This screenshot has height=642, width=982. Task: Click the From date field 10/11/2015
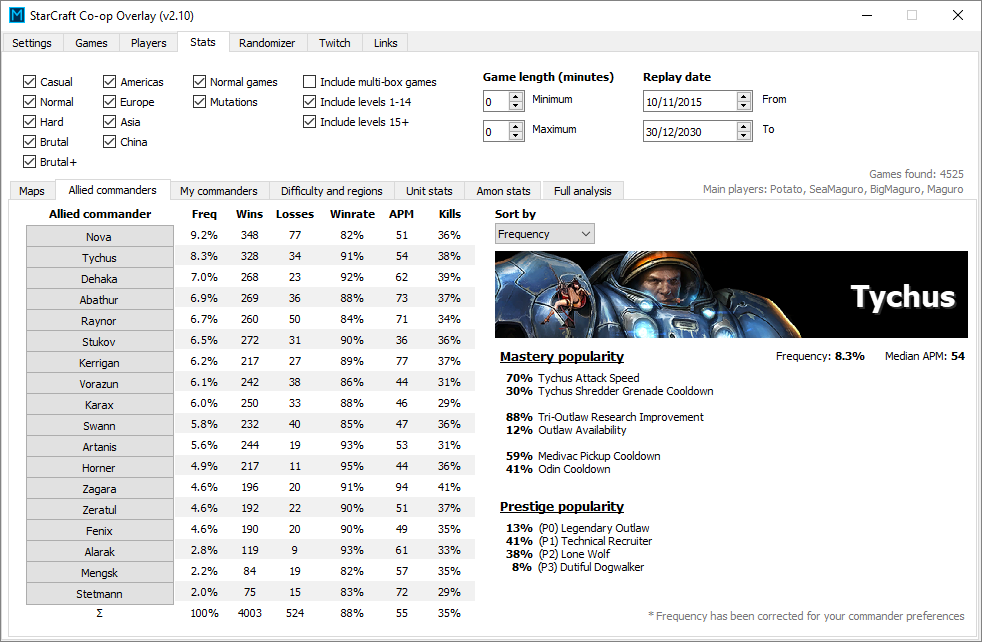(690, 101)
